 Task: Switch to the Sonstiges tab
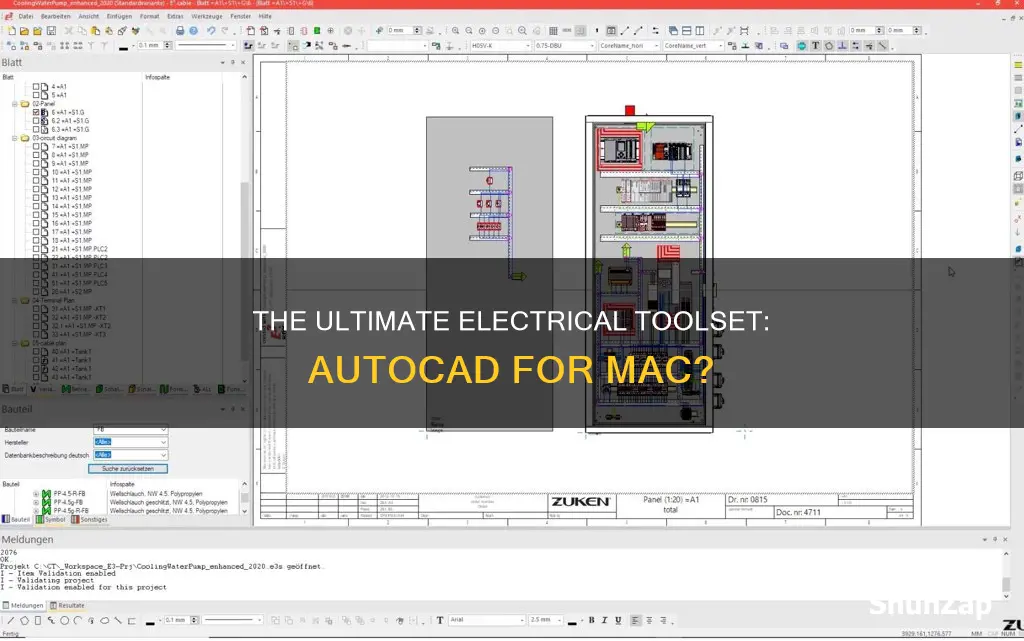pyautogui.click(x=89, y=520)
